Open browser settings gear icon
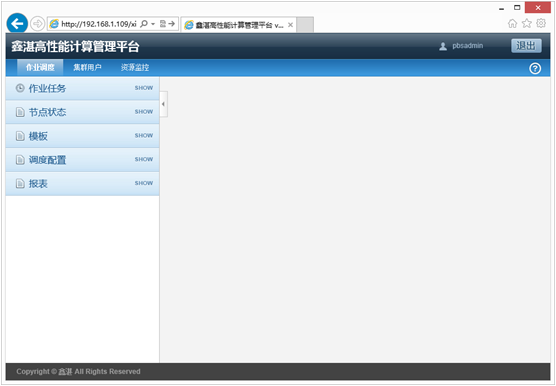Screen dimensions: 556x386 [541, 23]
